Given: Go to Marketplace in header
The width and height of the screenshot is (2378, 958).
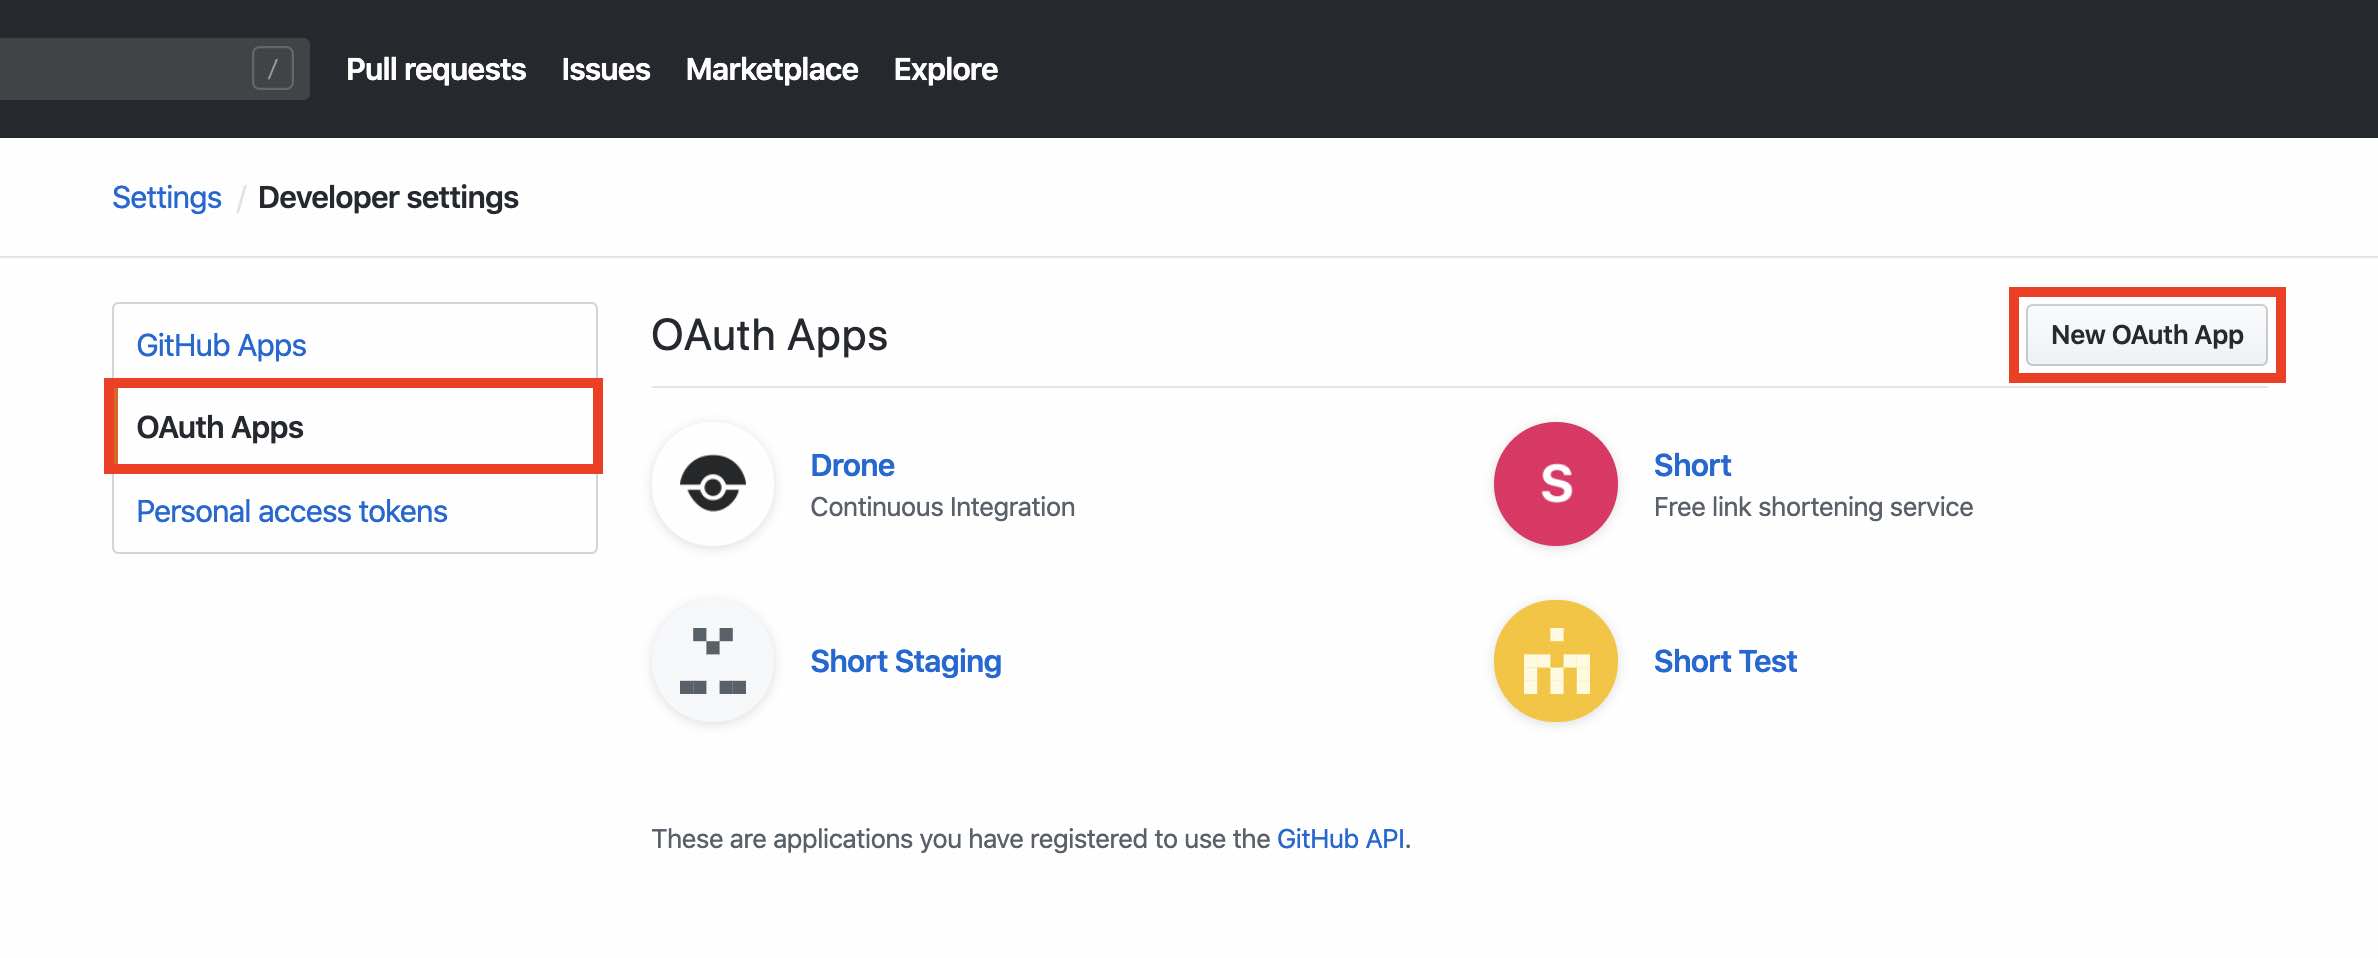Looking at the screenshot, I should [x=772, y=69].
